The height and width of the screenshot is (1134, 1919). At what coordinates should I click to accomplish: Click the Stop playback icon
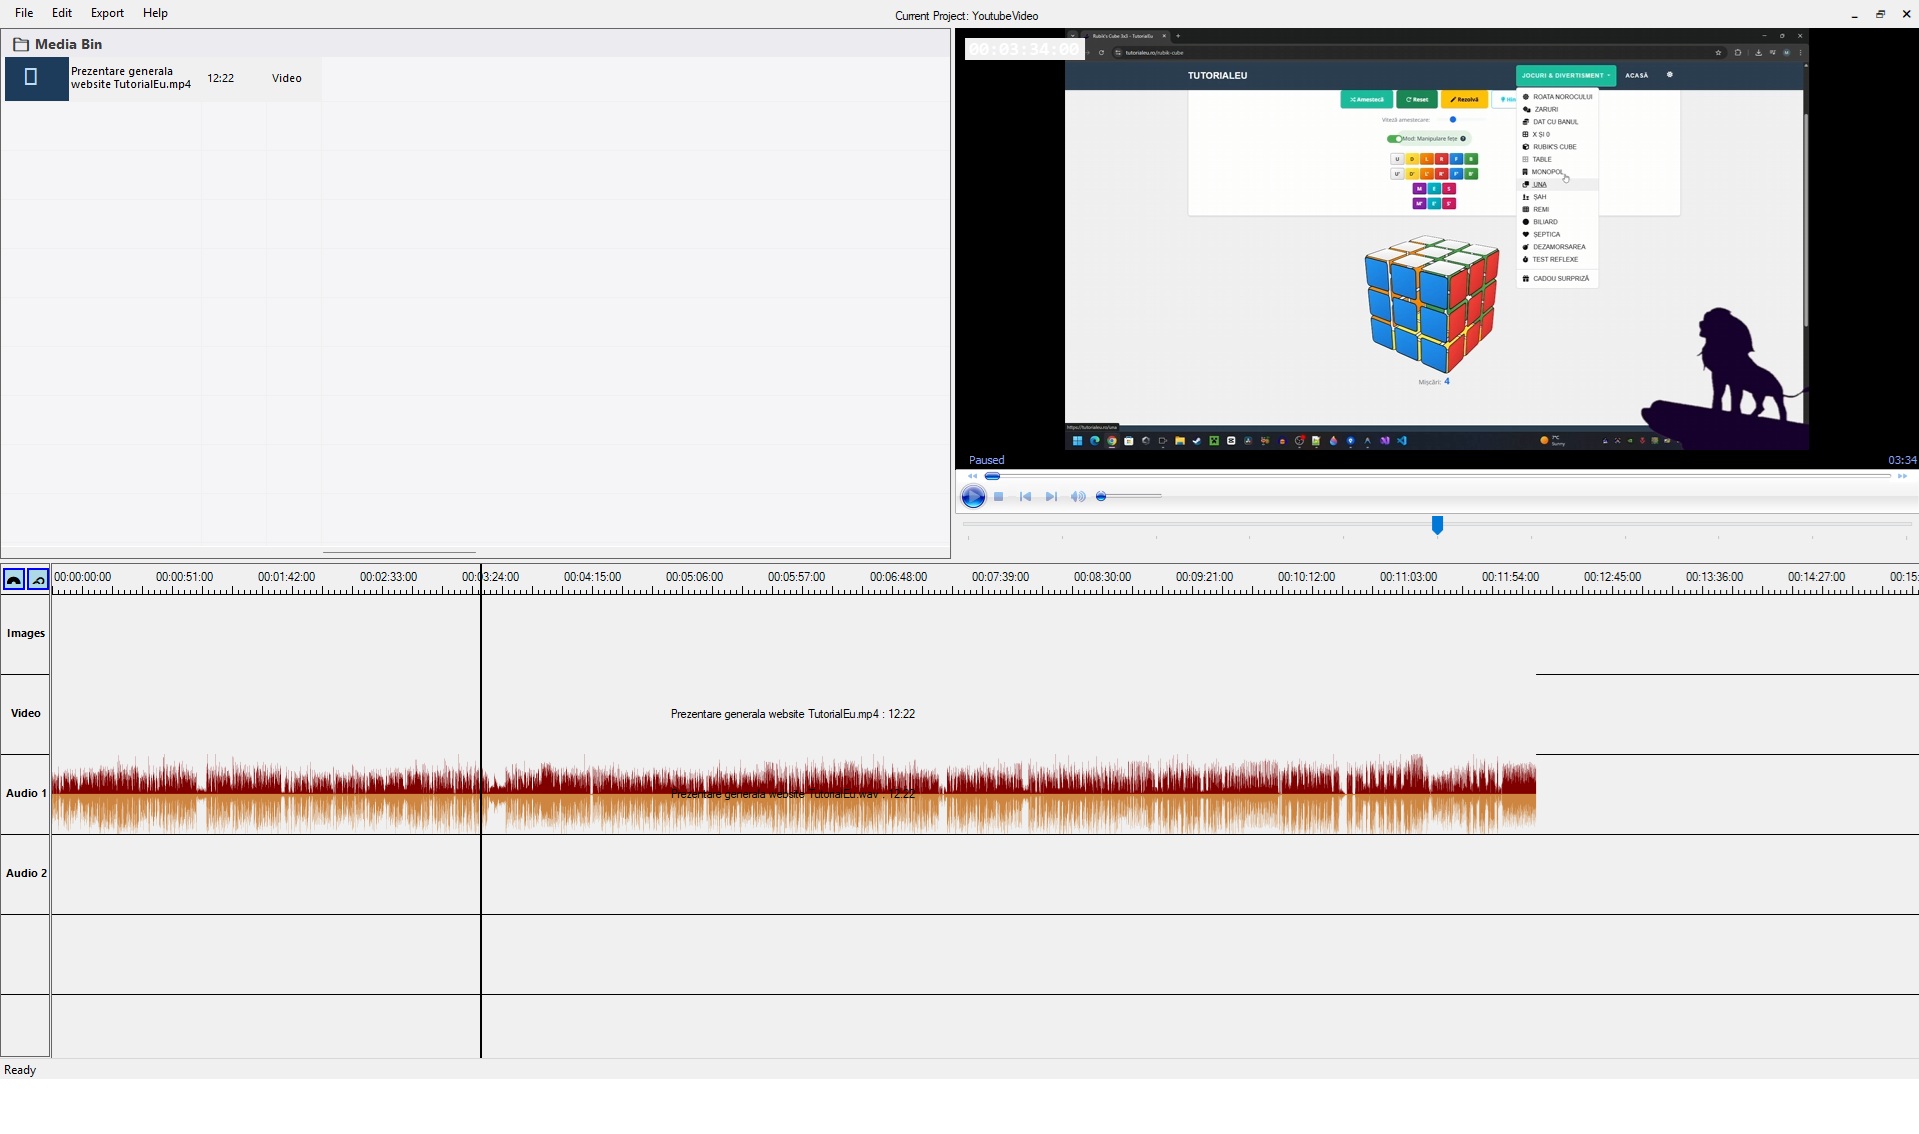[998, 496]
